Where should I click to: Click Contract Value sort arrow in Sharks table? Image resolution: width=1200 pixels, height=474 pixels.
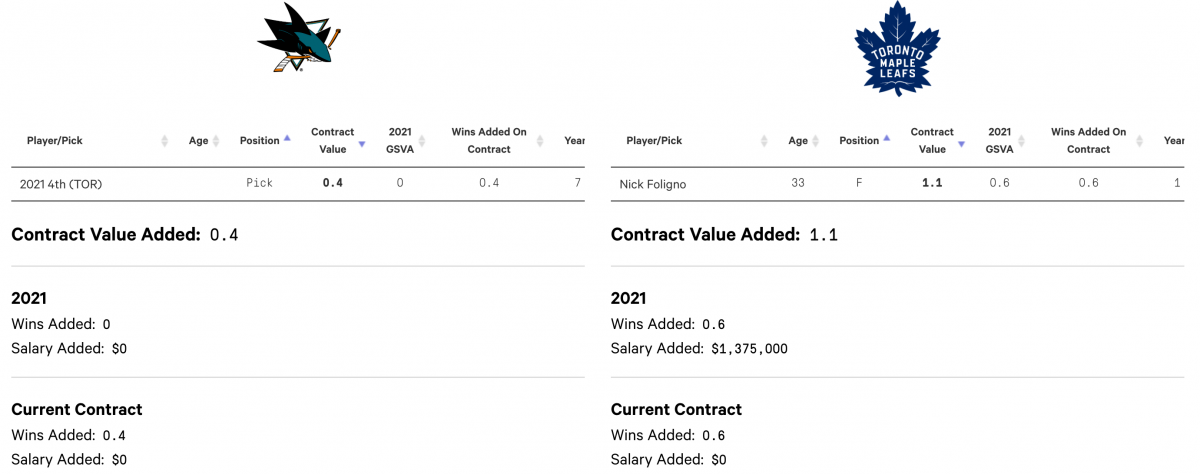point(361,145)
